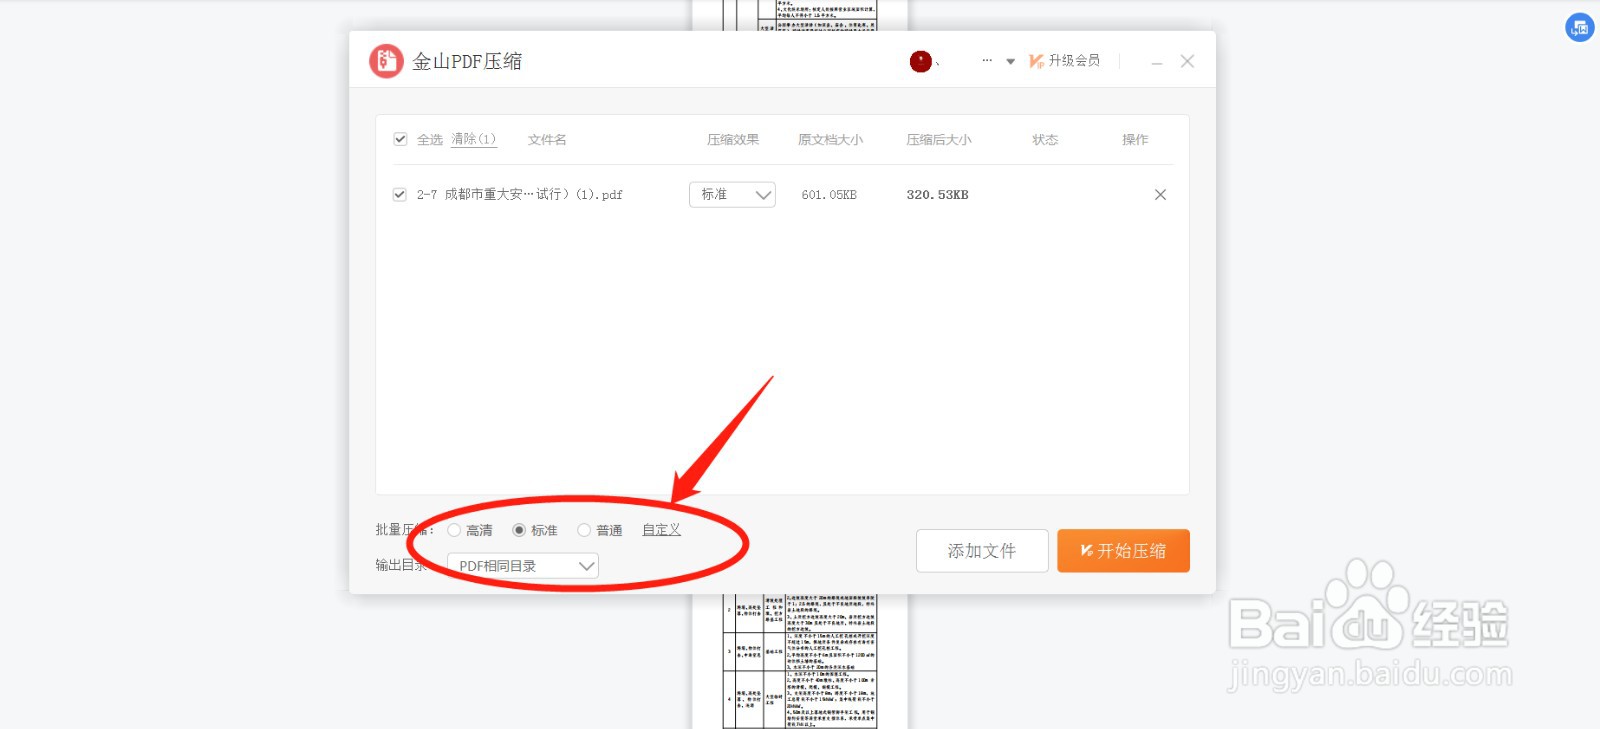1600x729 pixels.
Task: Select the 普通 radio button
Action: [x=584, y=530]
